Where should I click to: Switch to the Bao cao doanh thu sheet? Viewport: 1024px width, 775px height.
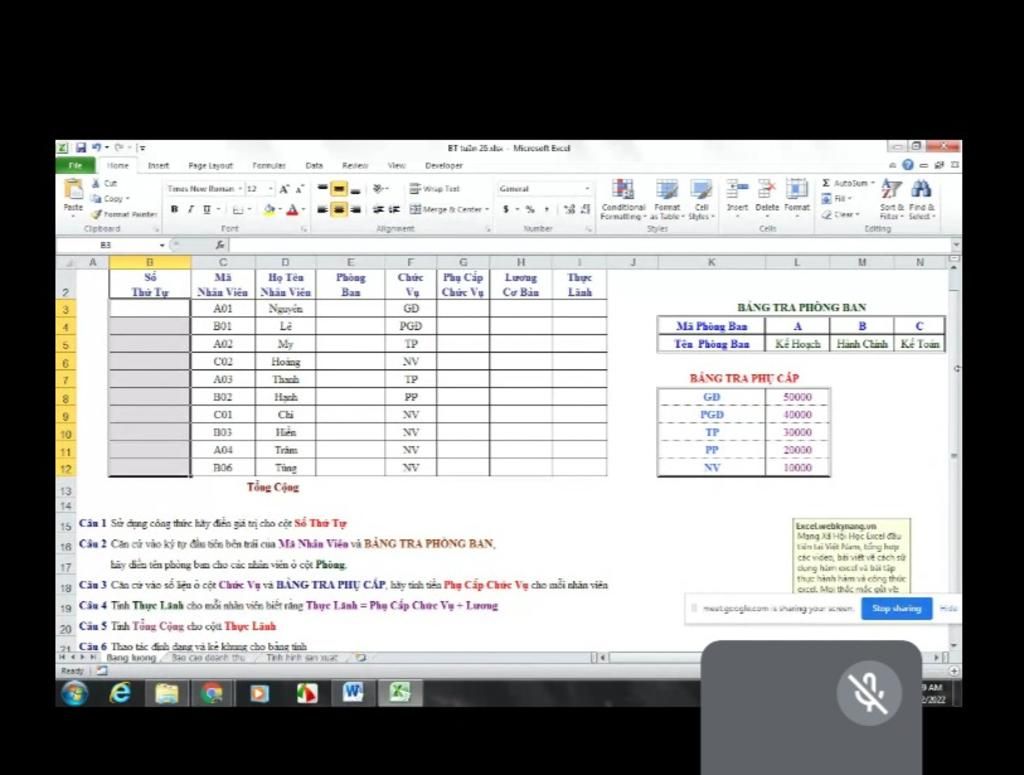(207, 658)
